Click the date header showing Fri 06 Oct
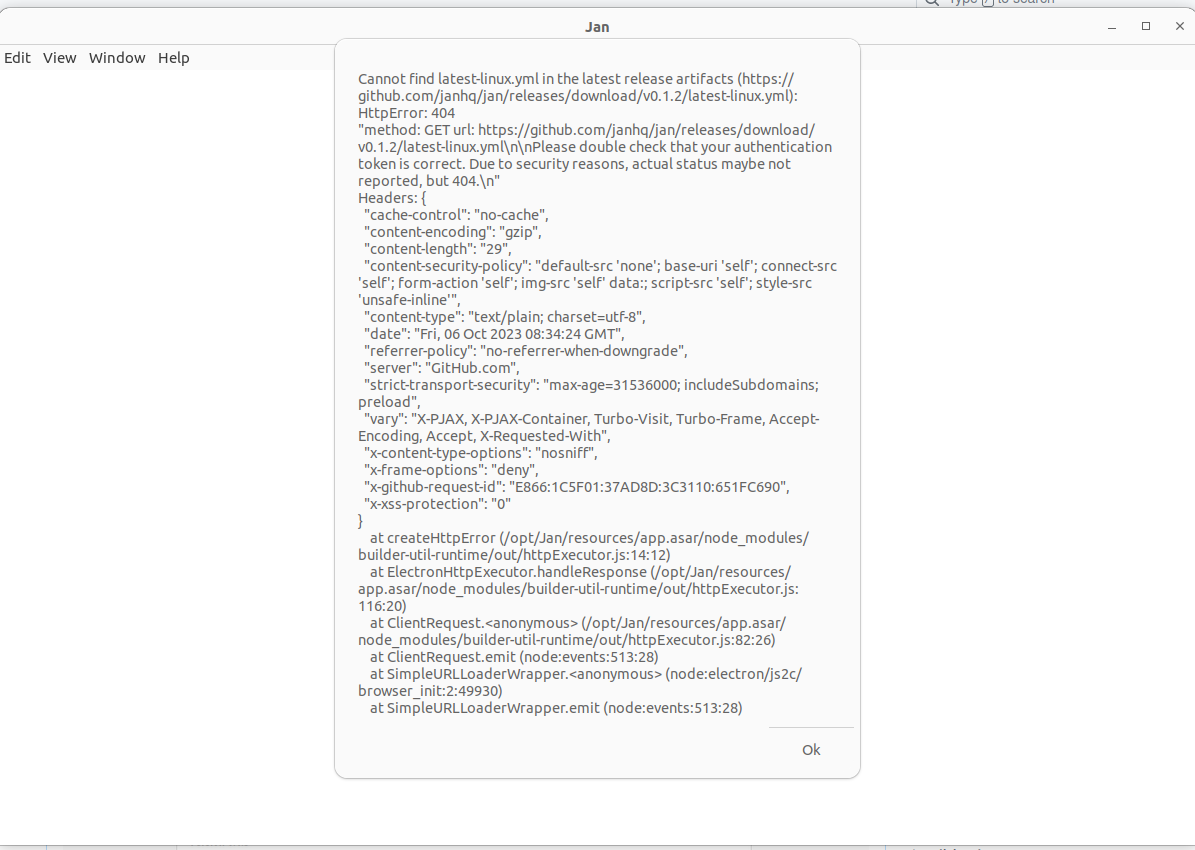1195x850 pixels. 490,333
